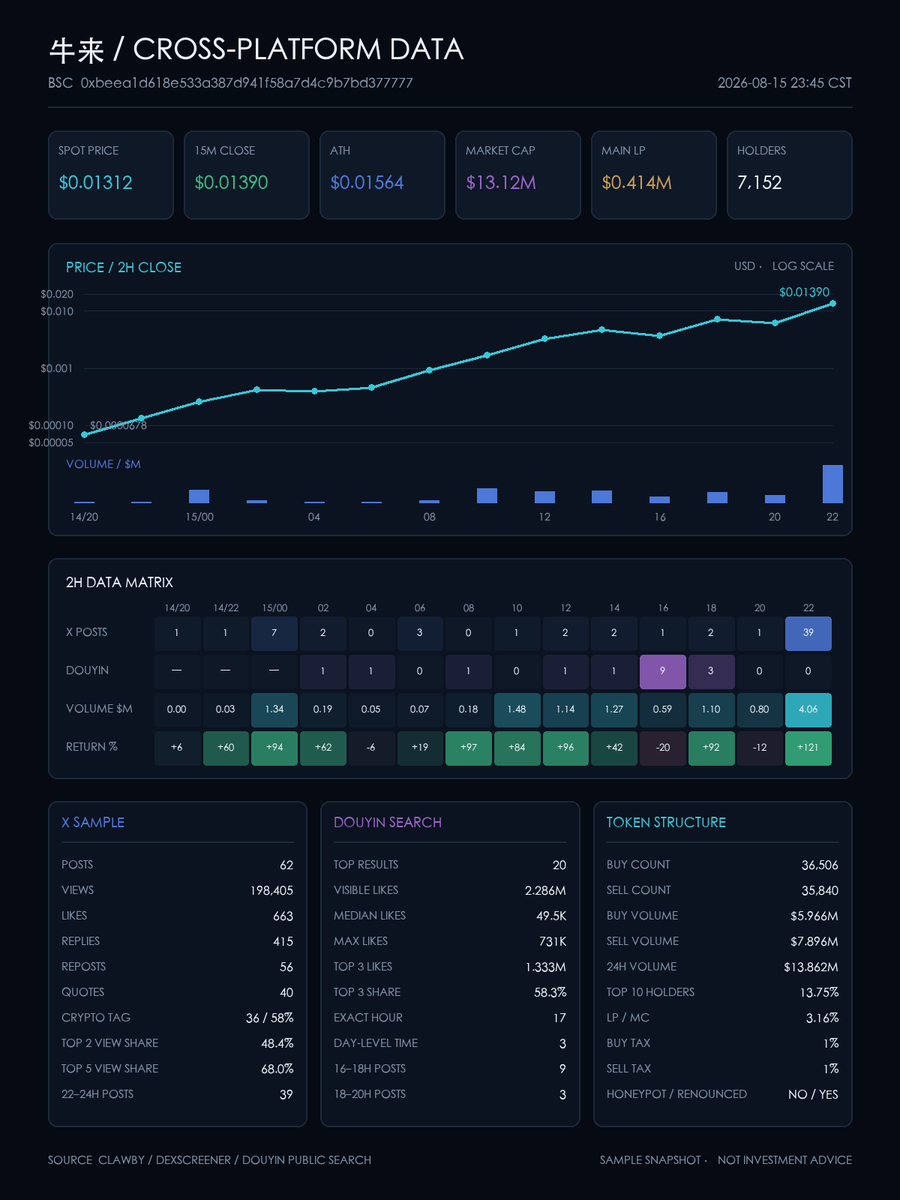900x1200 pixels.
Task: Select the X POSTS cell showing 7
Action: click(x=274, y=633)
